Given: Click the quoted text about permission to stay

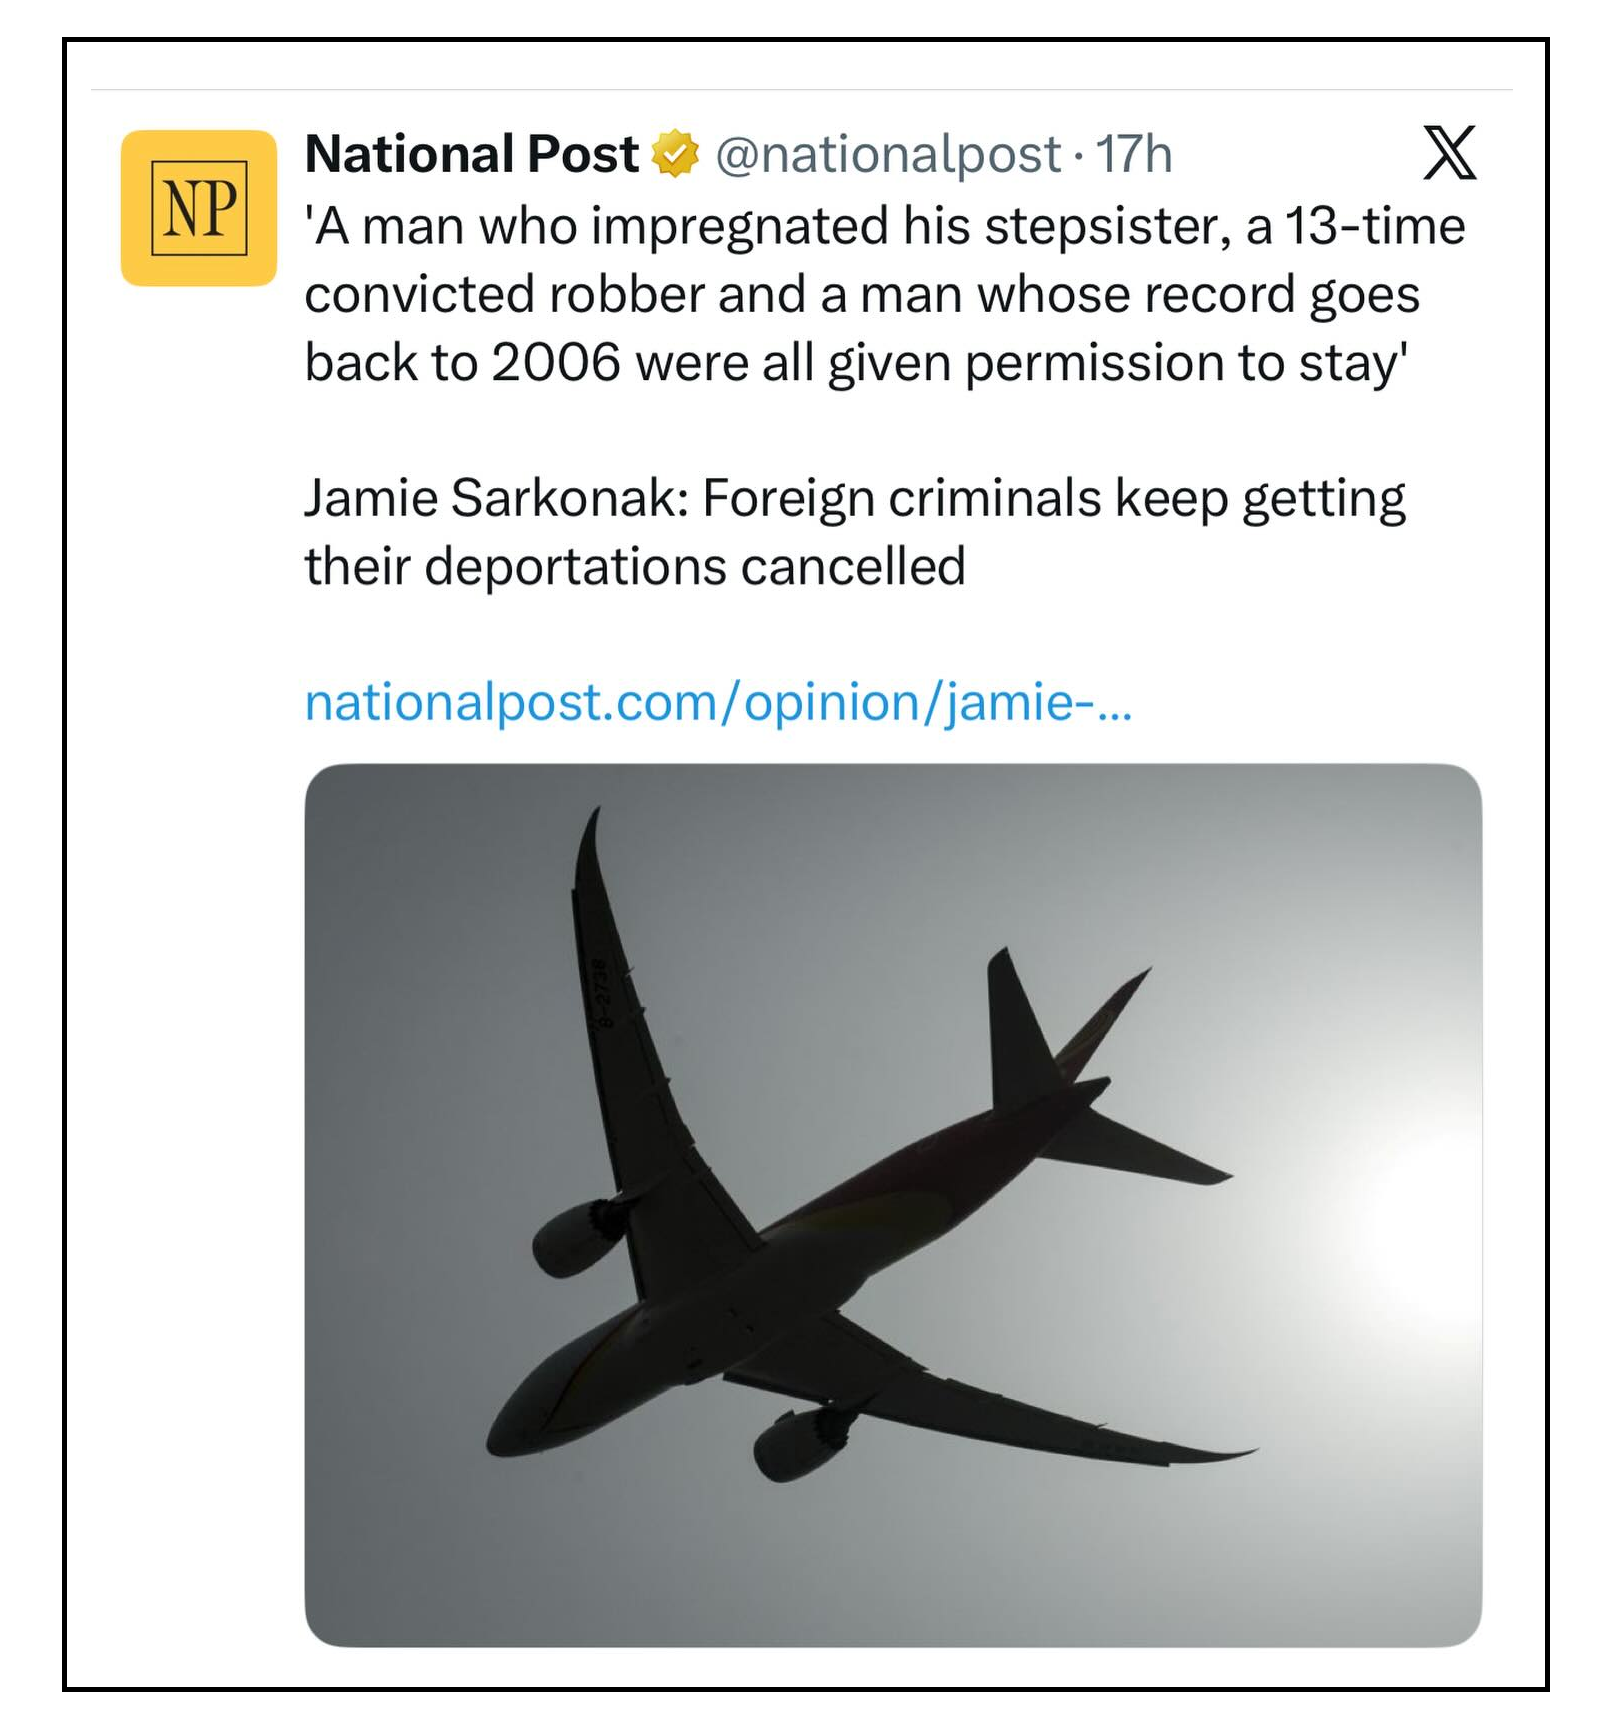Looking at the screenshot, I should click(884, 294).
